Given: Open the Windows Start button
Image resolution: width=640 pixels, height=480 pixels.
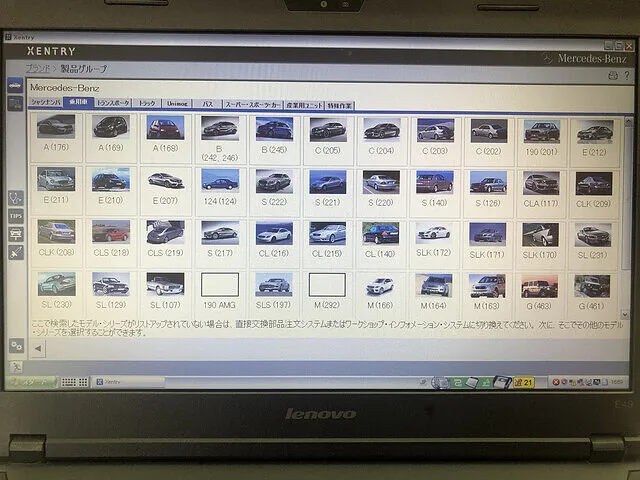Looking at the screenshot, I should [31, 382].
